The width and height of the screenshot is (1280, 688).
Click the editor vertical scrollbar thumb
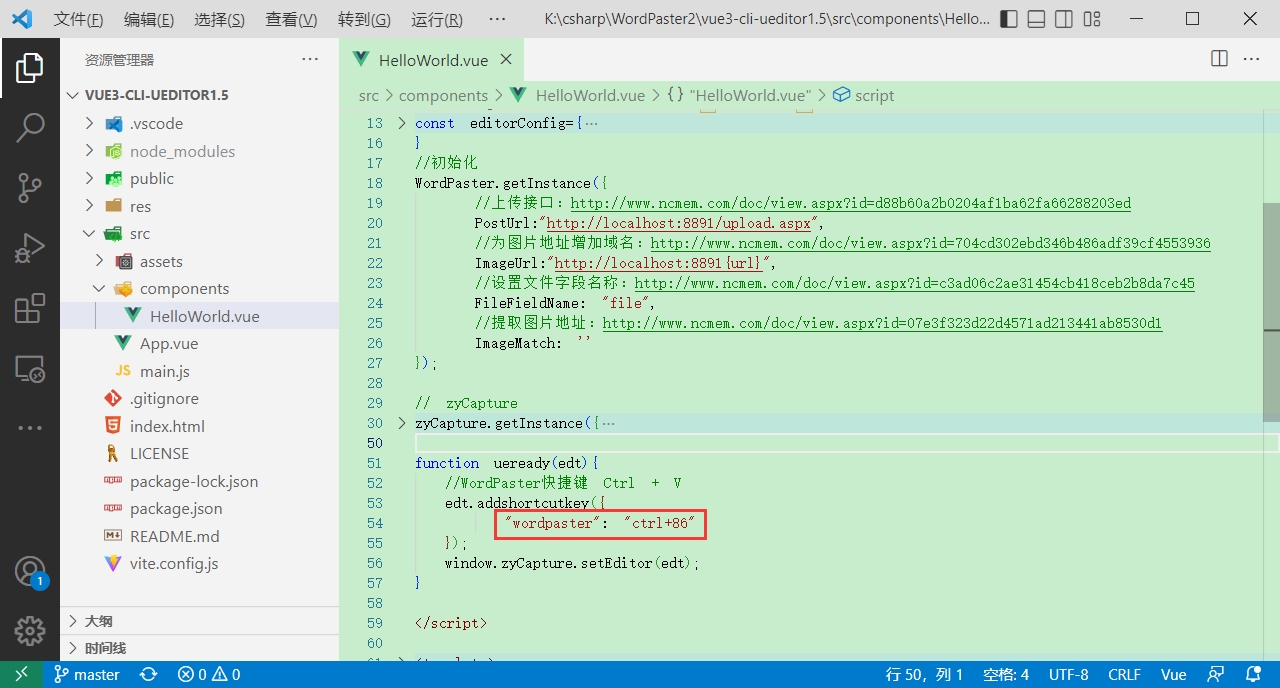click(1272, 310)
